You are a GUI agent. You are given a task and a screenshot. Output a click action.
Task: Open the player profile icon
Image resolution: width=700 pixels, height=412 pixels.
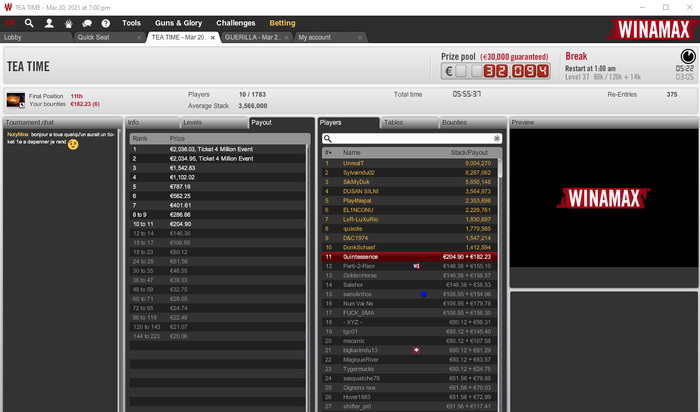click(x=49, y=23)
